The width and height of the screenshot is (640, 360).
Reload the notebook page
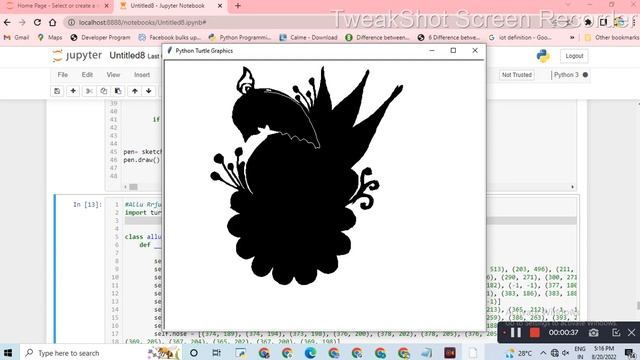37,22
